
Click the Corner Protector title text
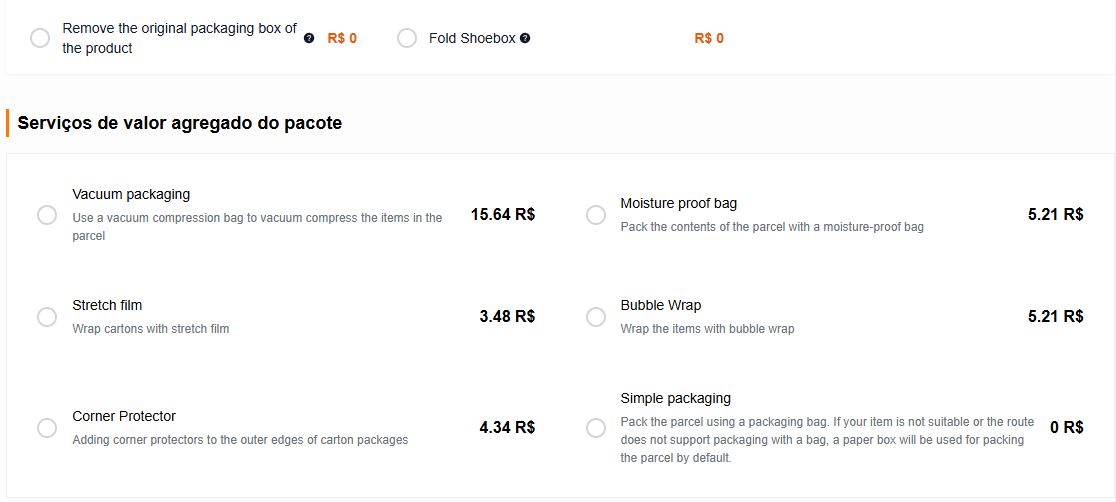pos(124,416)
